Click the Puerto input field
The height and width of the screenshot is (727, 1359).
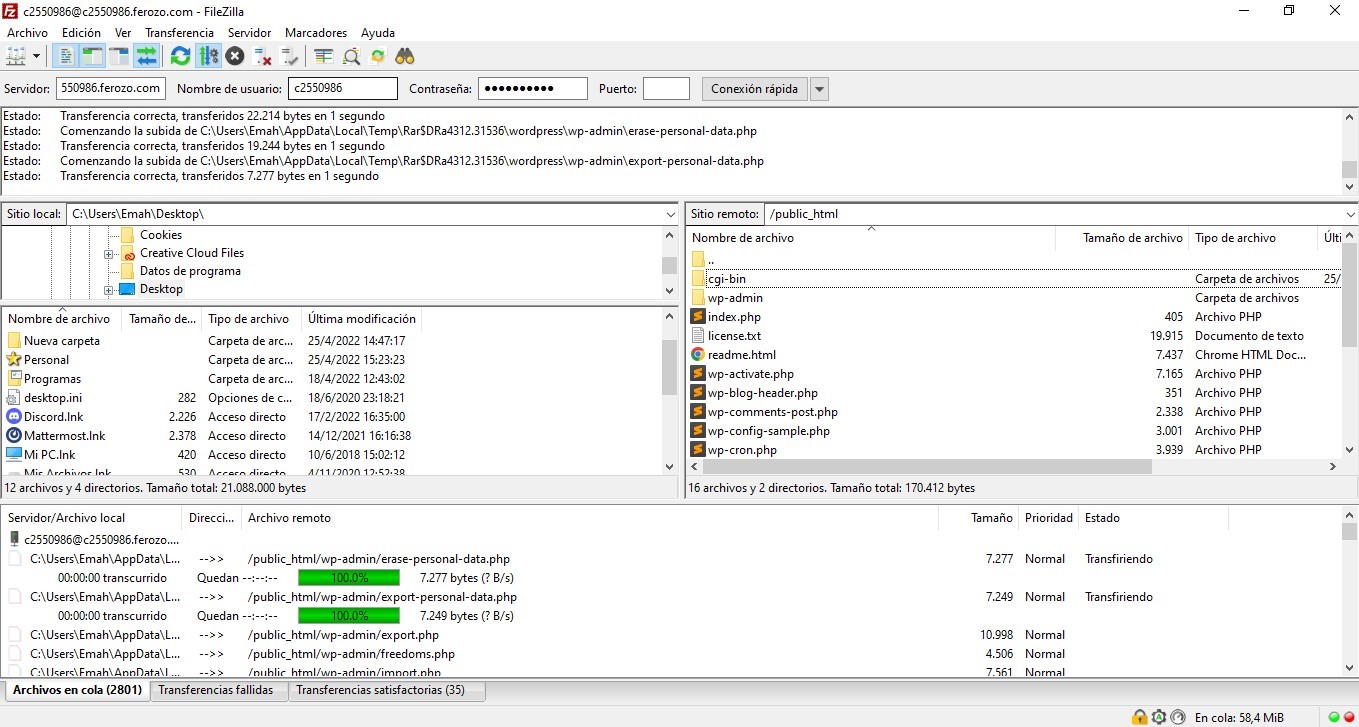(666, 89)
